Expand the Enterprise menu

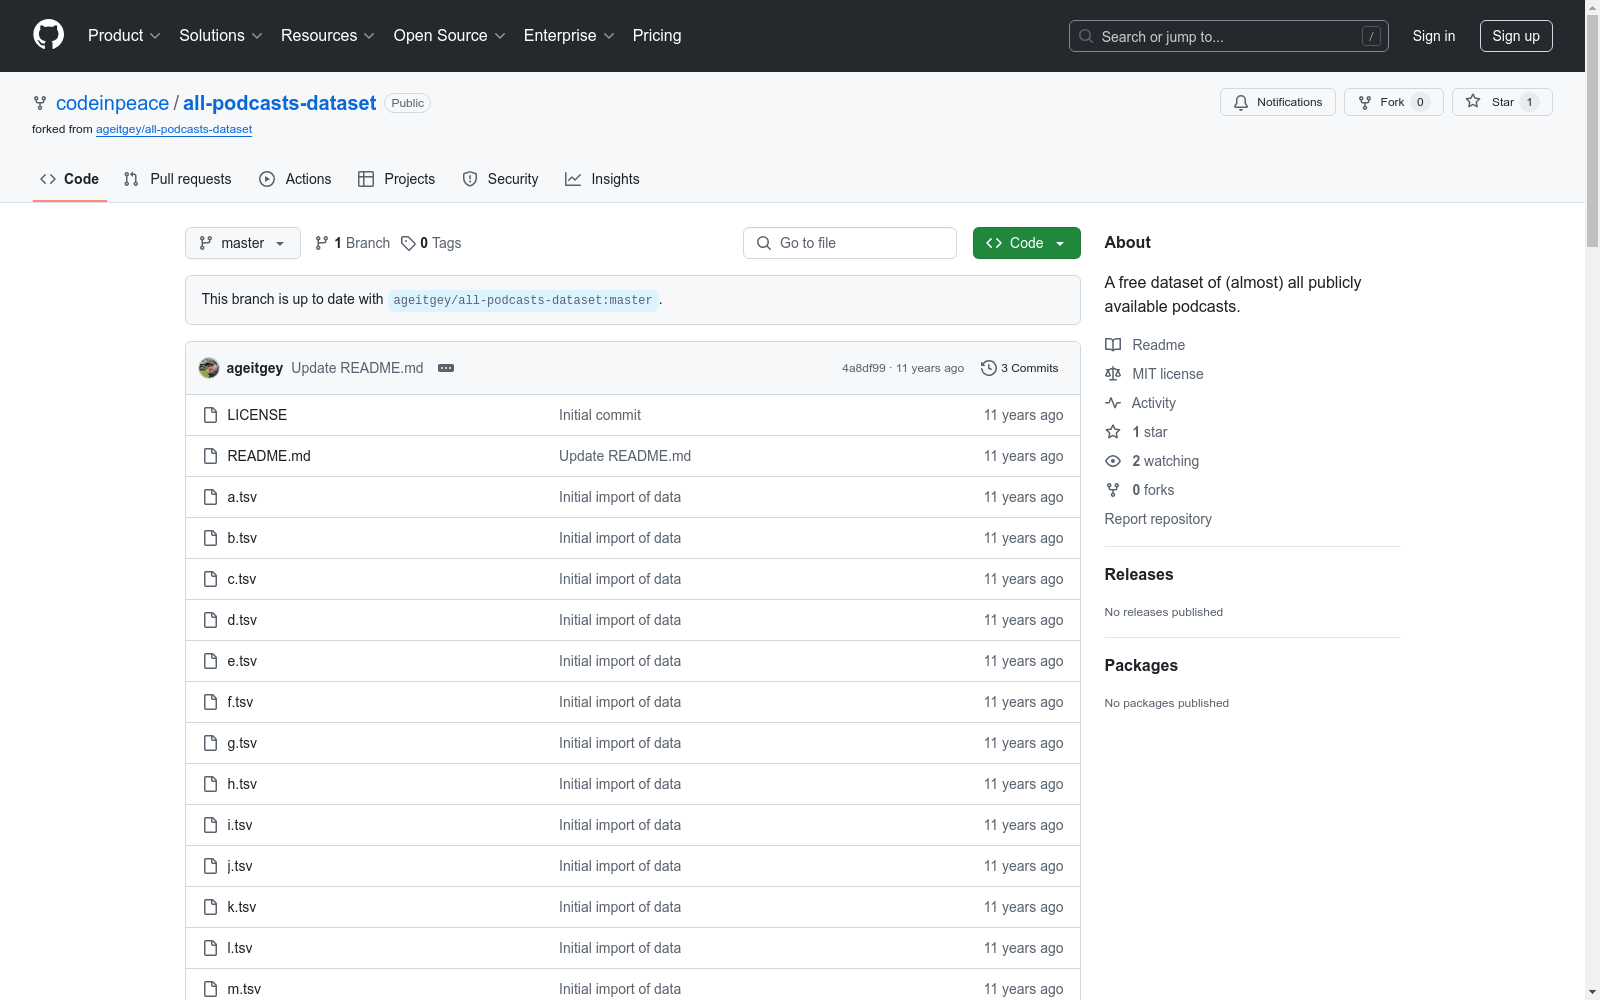568,35
